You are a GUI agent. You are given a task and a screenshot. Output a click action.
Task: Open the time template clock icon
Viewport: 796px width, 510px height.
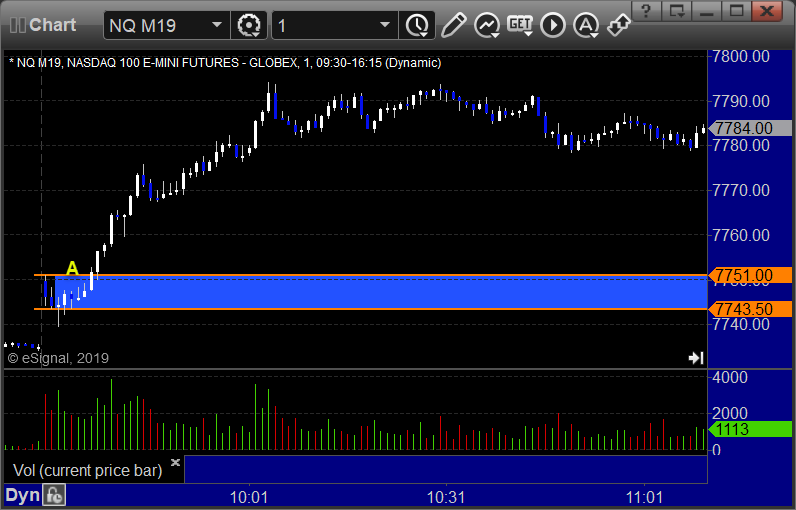click(417, 25)
